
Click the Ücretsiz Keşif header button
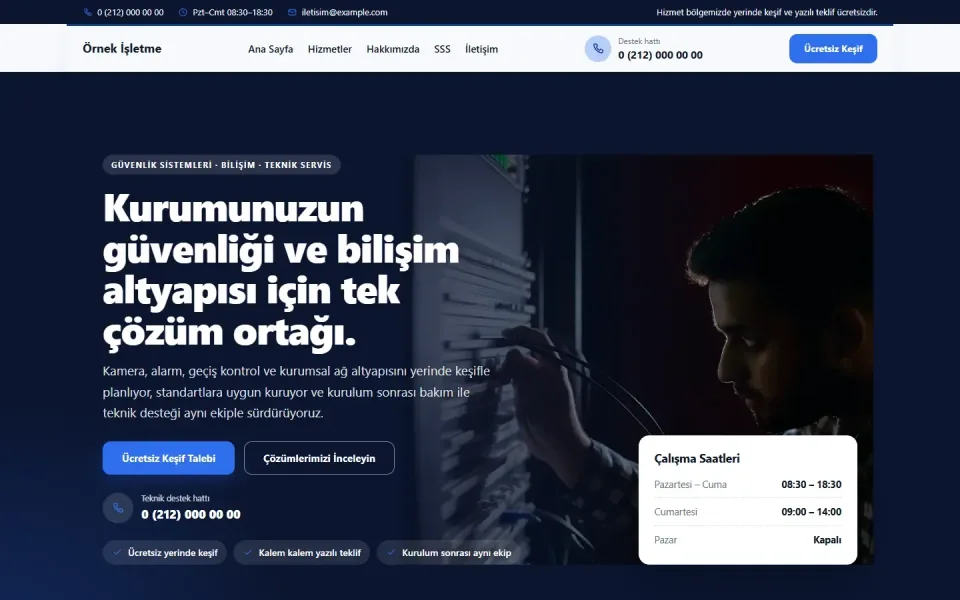(x=833, y=48)
